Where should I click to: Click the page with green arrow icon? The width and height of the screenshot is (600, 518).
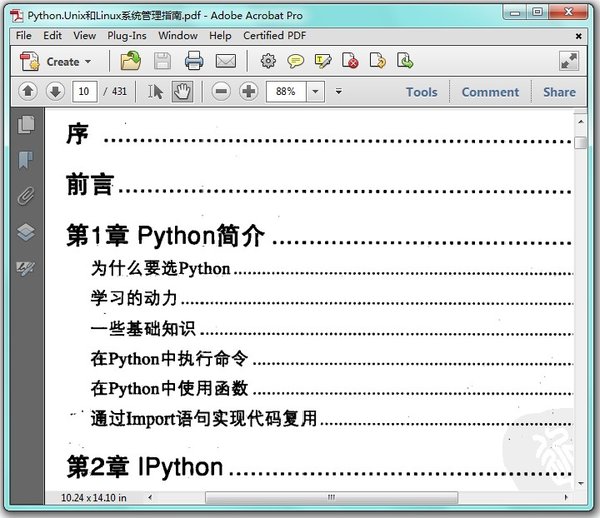click(405, 61)
